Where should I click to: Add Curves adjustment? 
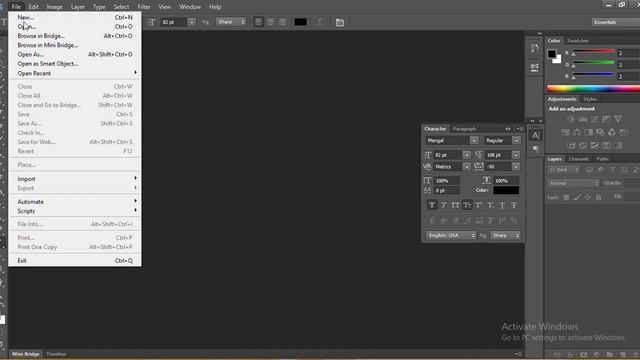595,119
